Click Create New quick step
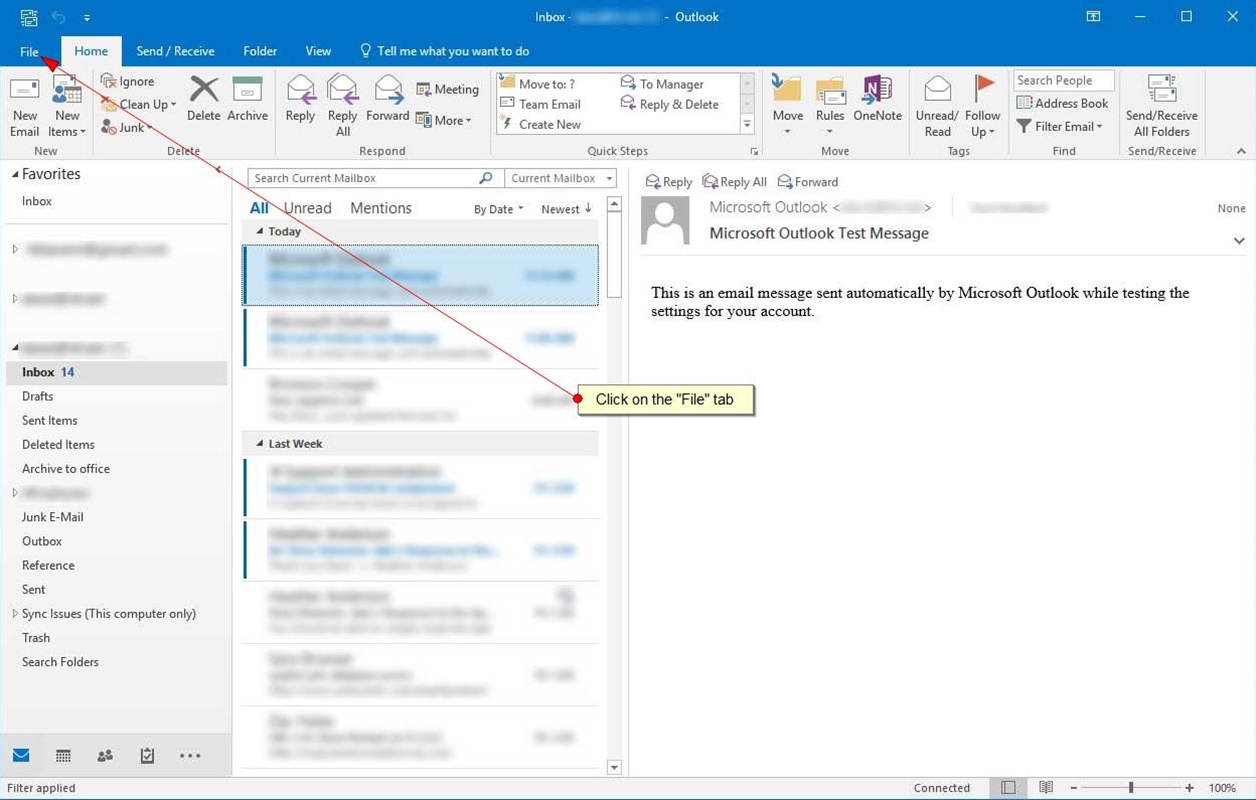This screenshot has width=1256, height=800. [540, 124]
